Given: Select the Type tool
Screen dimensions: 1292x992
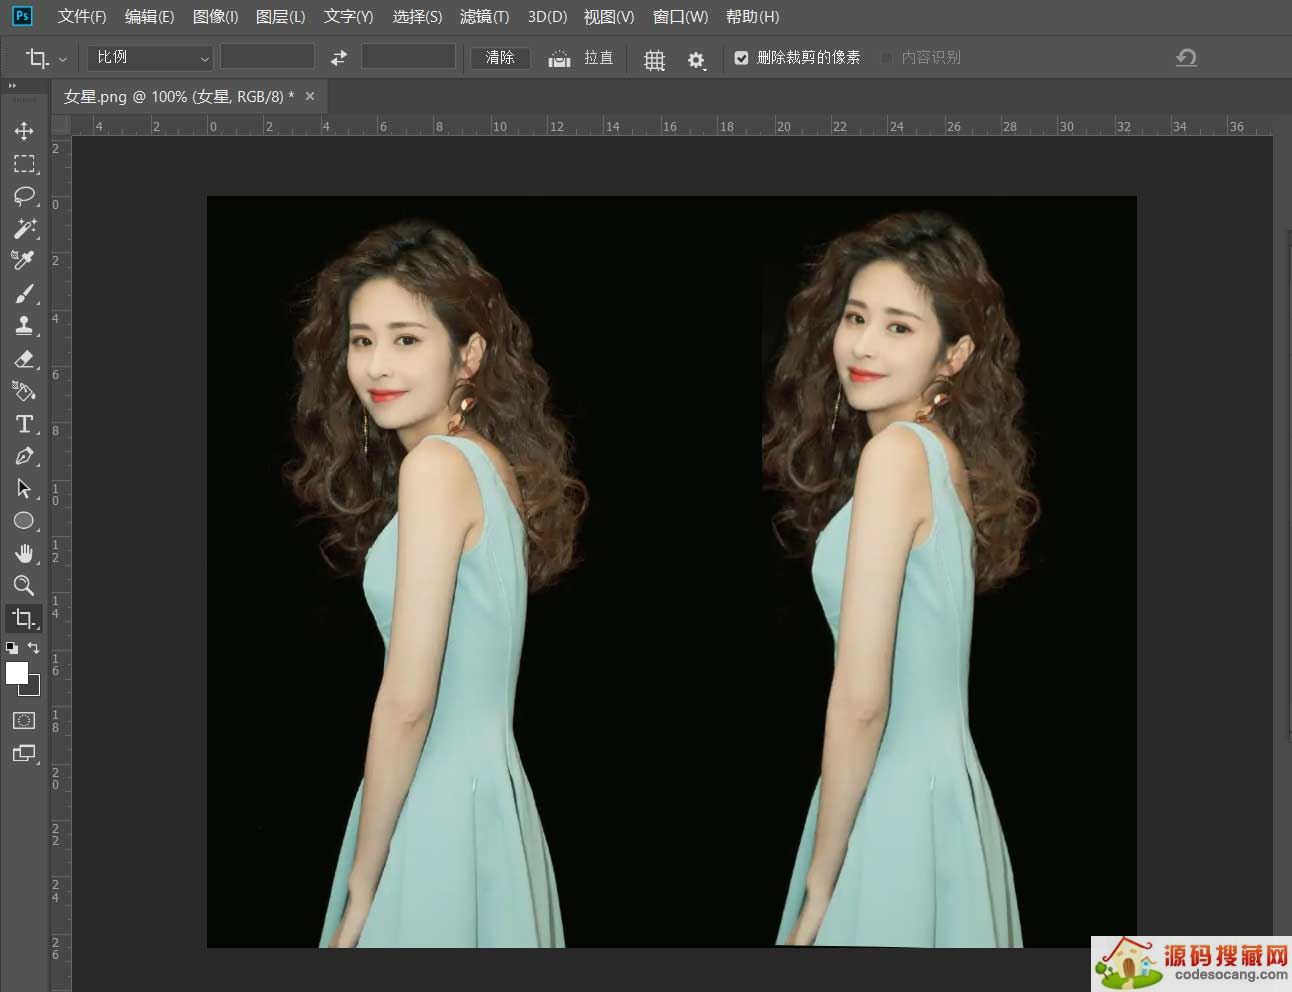Looking at the screenshot, I should click(24, 423).
